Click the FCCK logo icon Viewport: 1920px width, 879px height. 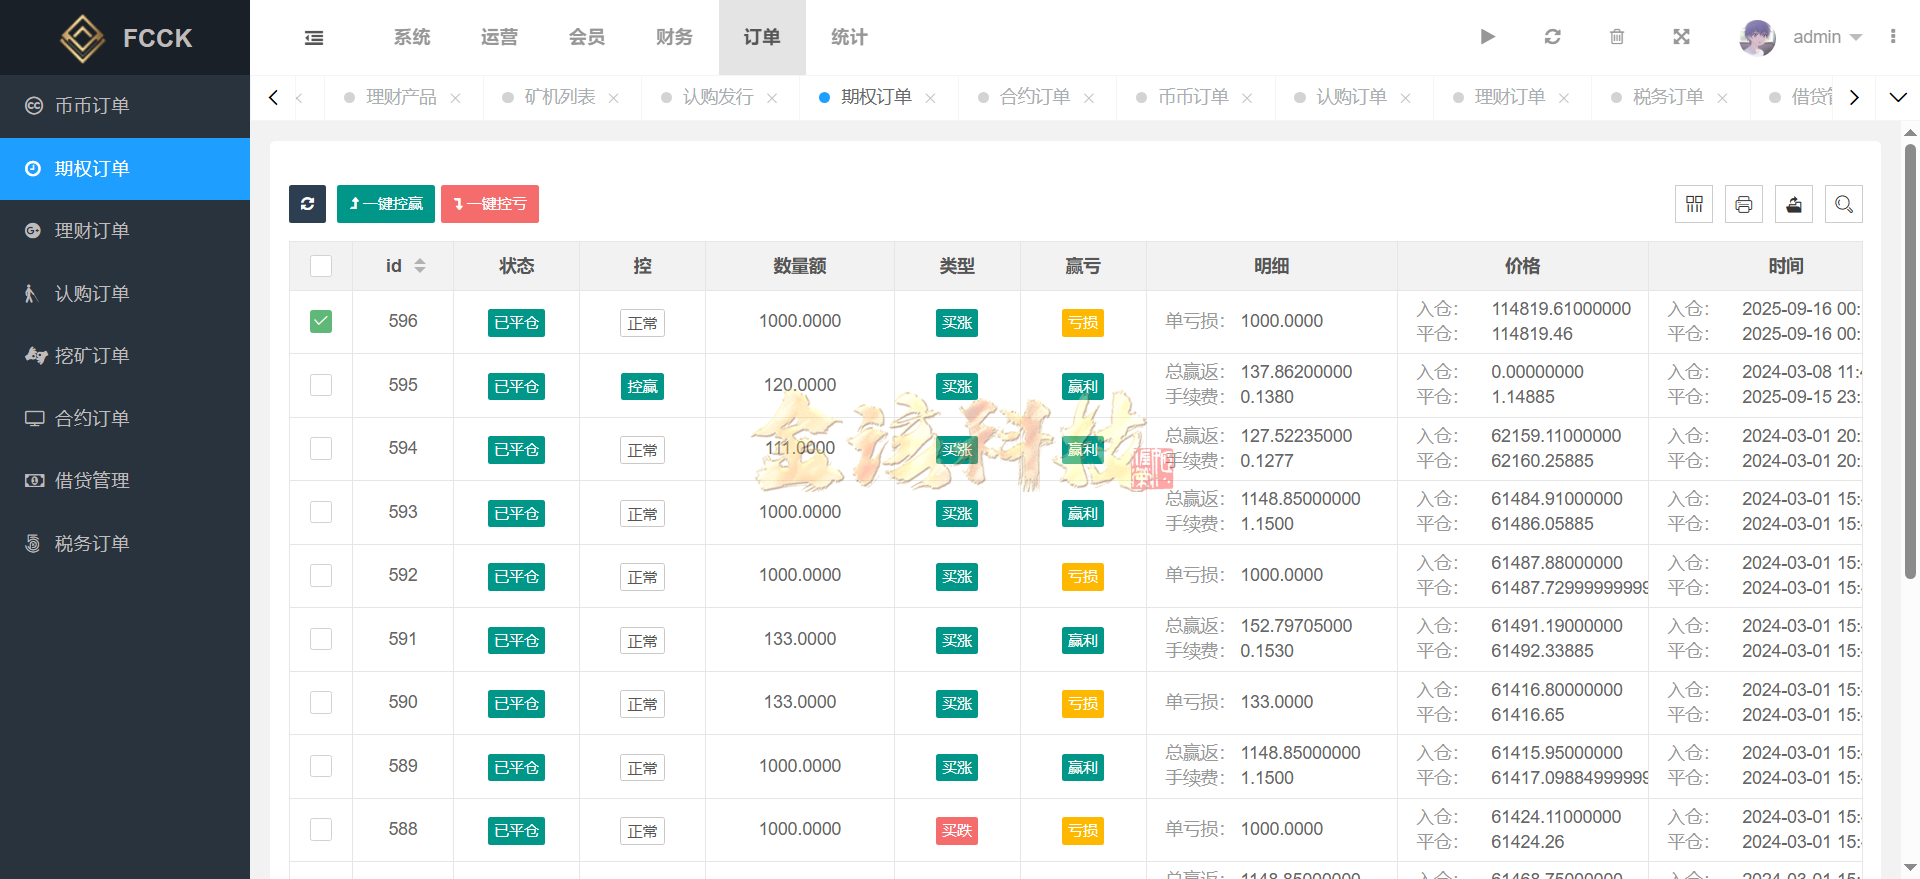click(x=82, y=39)
